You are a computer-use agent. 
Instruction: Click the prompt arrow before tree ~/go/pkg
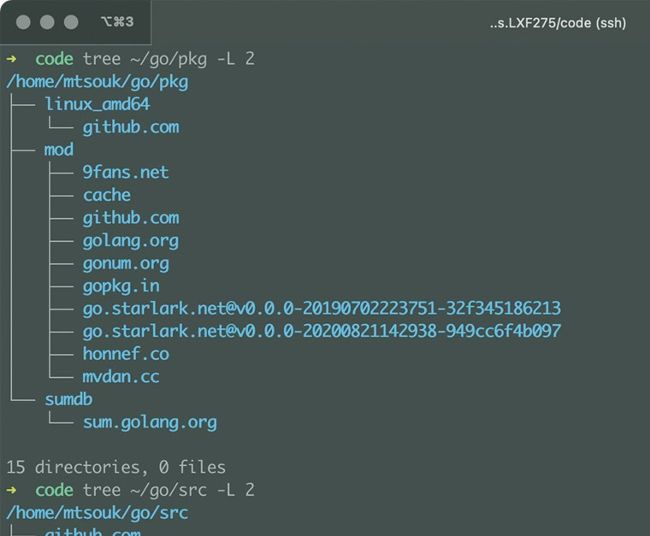click(x=11, y=59)
